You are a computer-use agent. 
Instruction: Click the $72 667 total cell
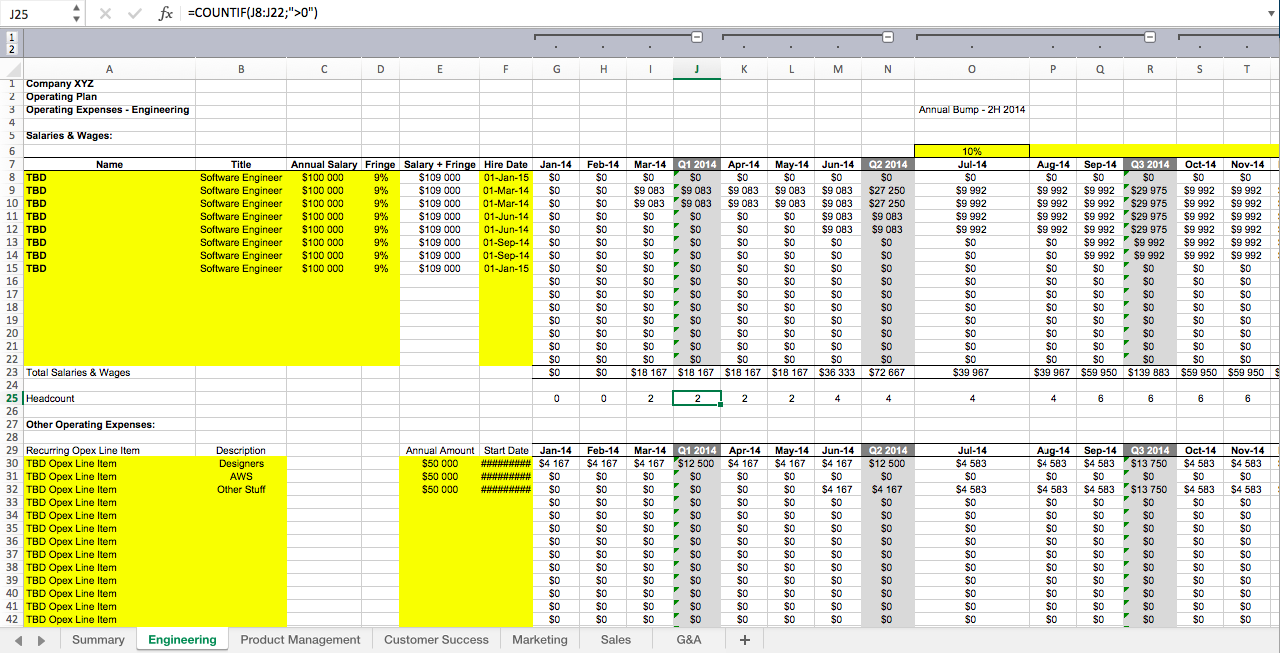[x=886, y=372]
